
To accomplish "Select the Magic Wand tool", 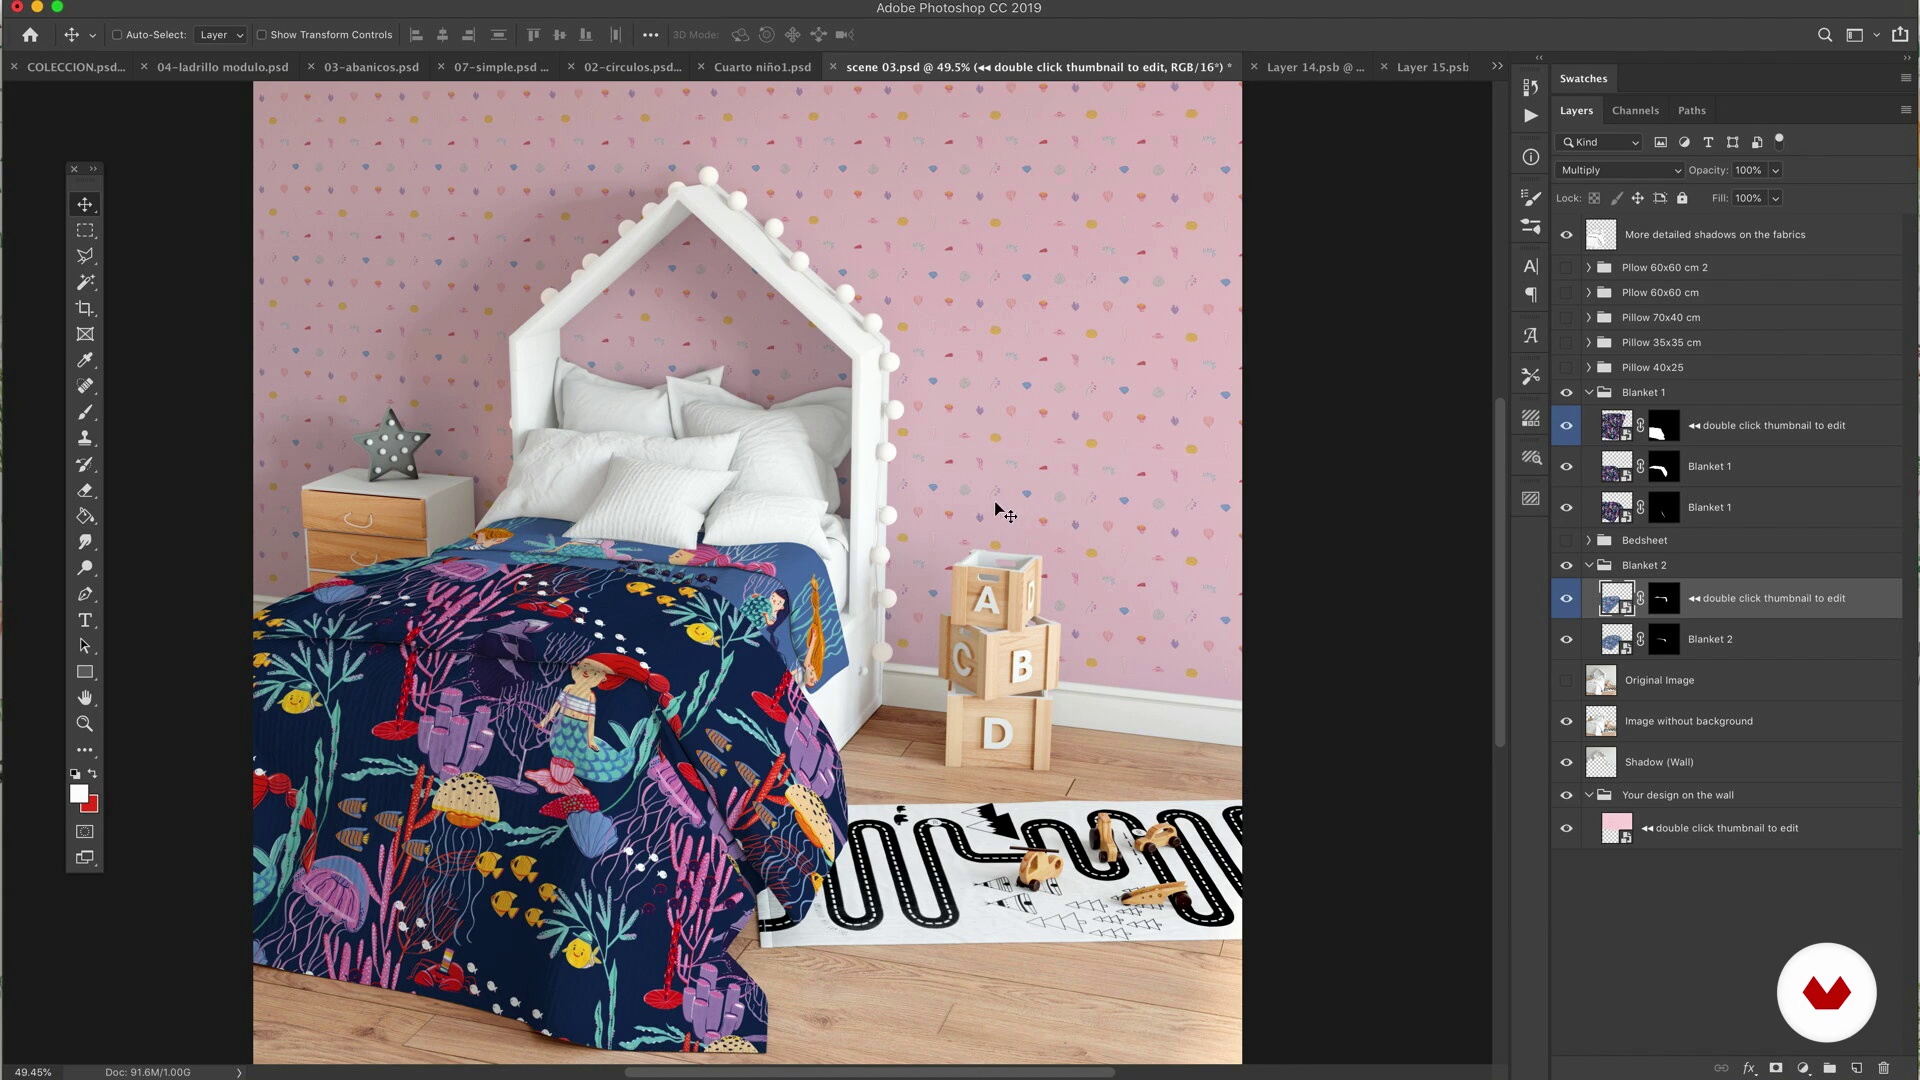I will click(x=85, y=283).
